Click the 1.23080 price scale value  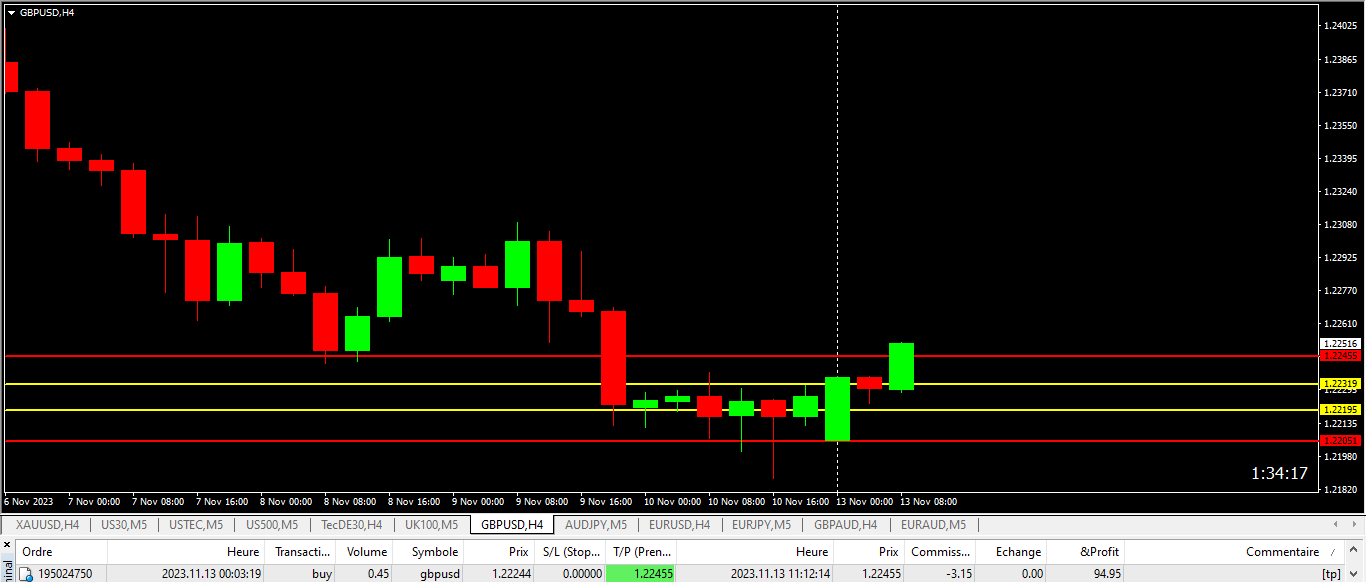tap(1340, 224)
